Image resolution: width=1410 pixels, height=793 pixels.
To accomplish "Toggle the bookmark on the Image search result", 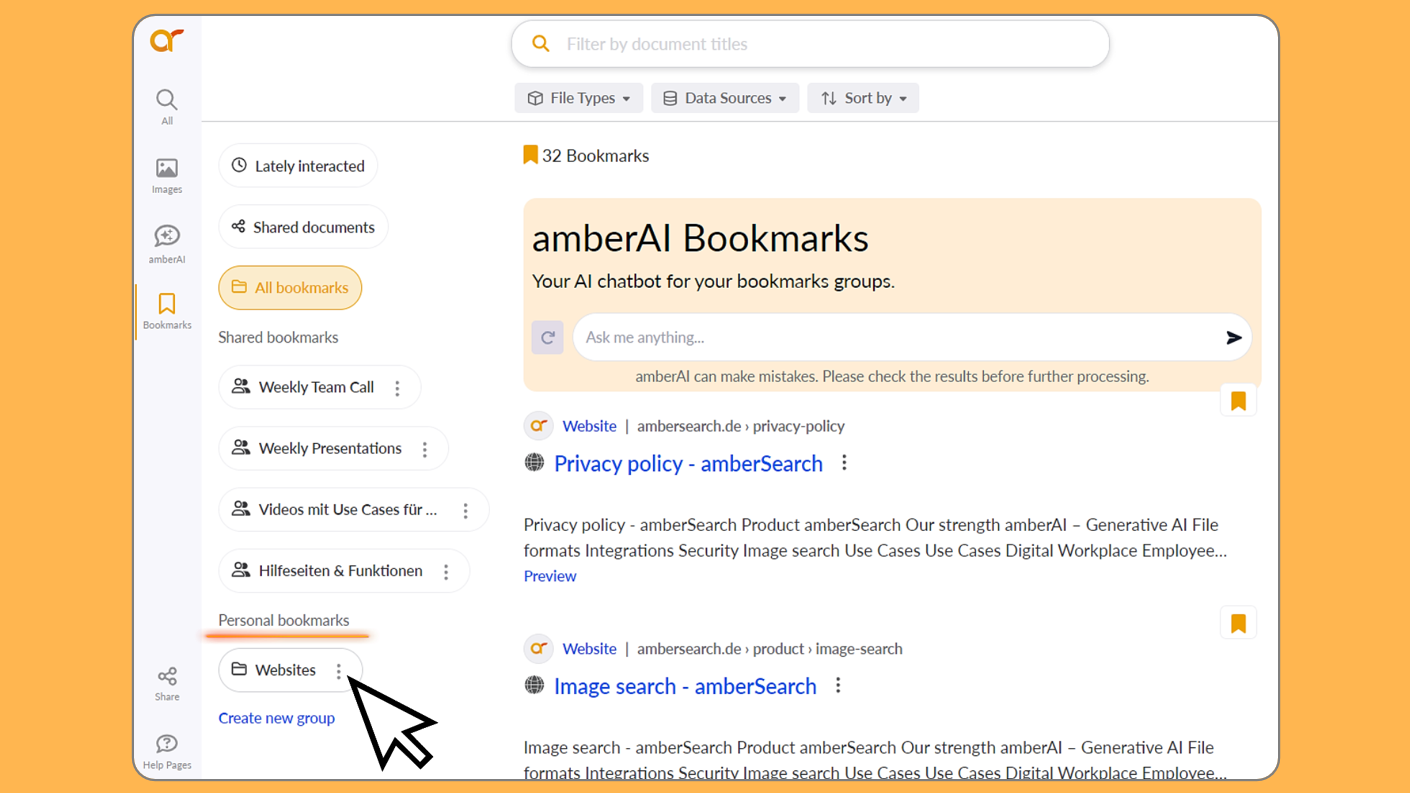I will [x=1238, y=624].
